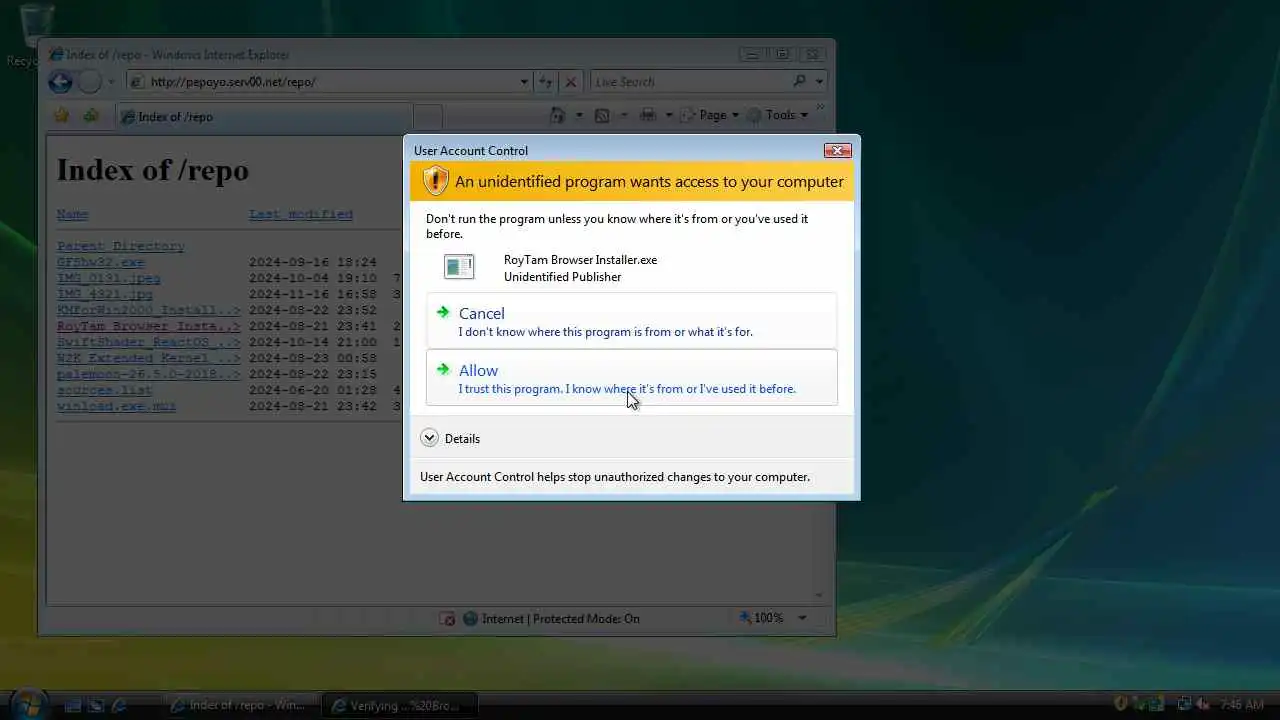This screenshot has height=720, width=1280.
Task: Click the Feeds icon in IE toolbar
Action: [x=602, y=115]
